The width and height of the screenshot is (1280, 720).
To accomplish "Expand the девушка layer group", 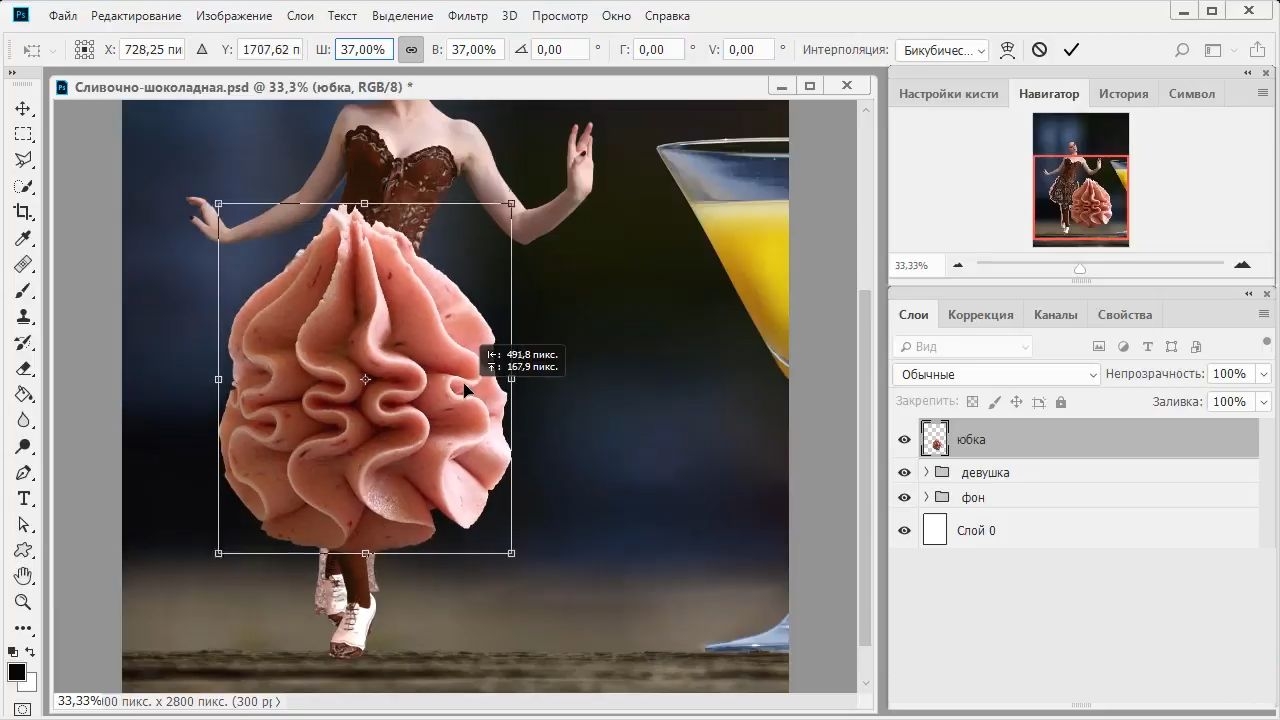I will pyautogui.click(x=926, y=472).
